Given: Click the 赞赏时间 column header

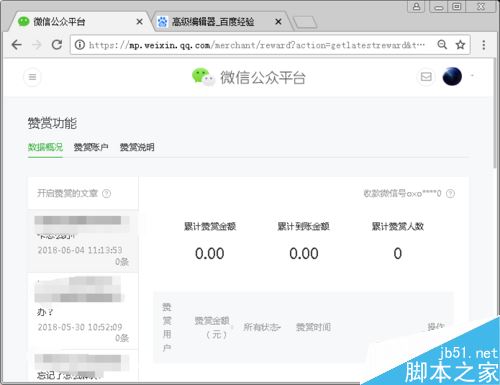Looking at the screenshot, I should (313, 327).
